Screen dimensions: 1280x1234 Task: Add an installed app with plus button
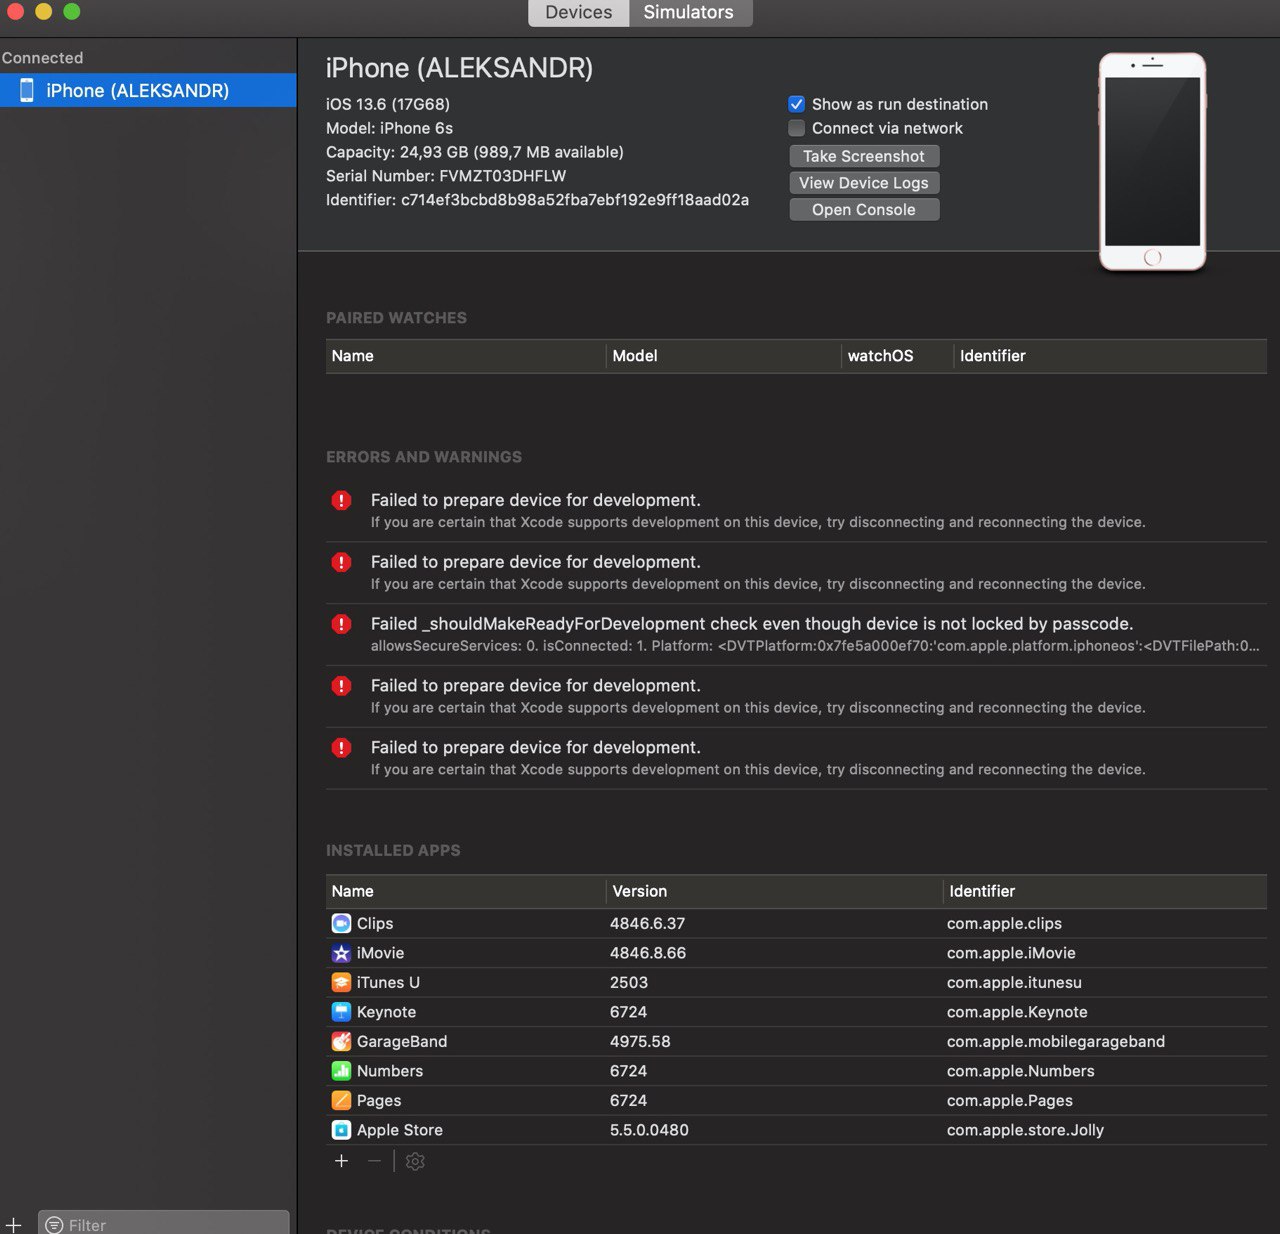click(342, 1161)
